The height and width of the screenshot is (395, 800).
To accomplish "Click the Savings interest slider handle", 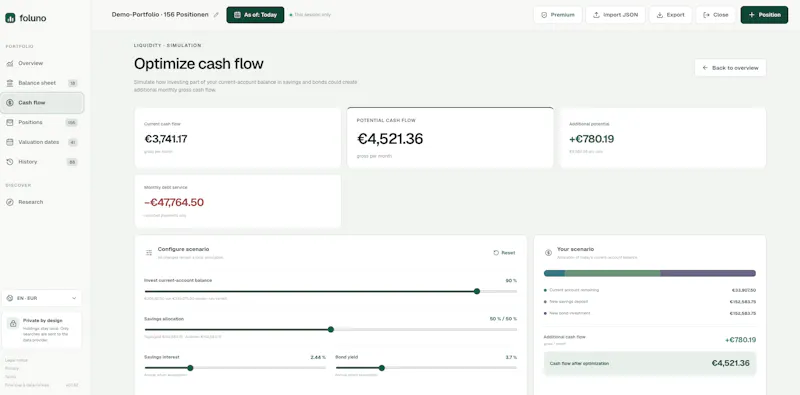I will click(x=190, y=368).
